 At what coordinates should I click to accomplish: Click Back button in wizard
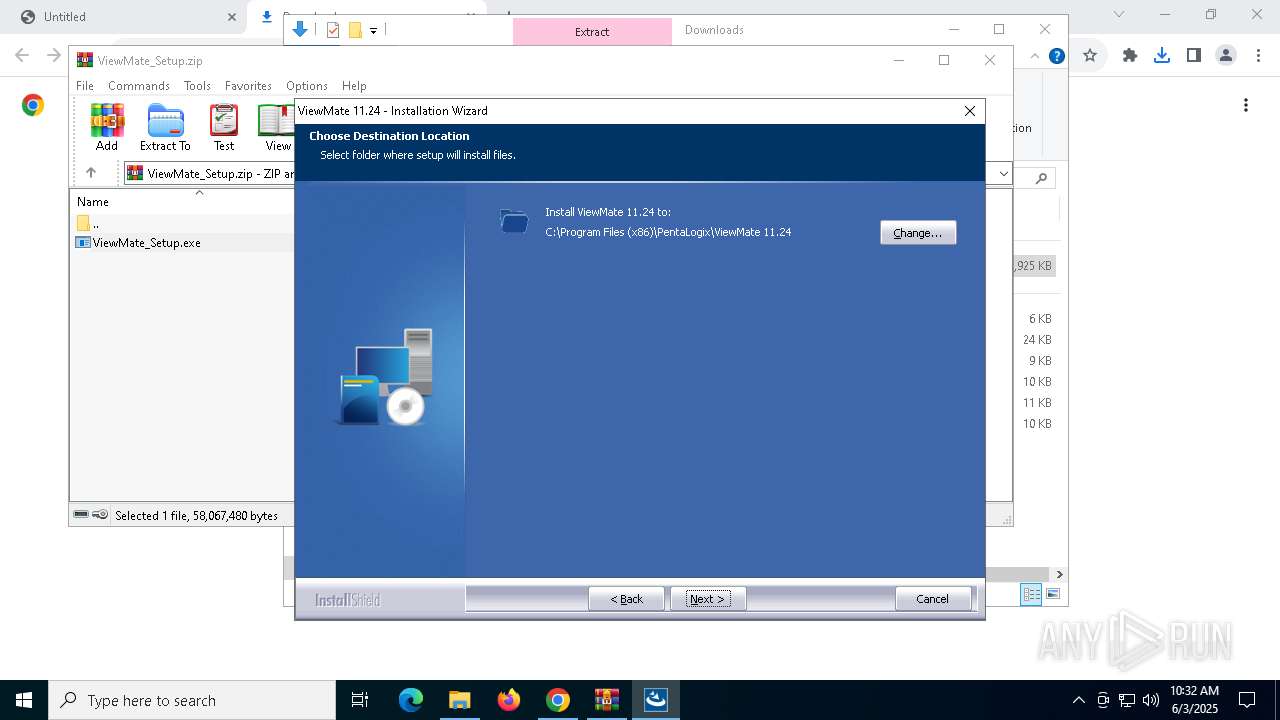tap(627, 599)
